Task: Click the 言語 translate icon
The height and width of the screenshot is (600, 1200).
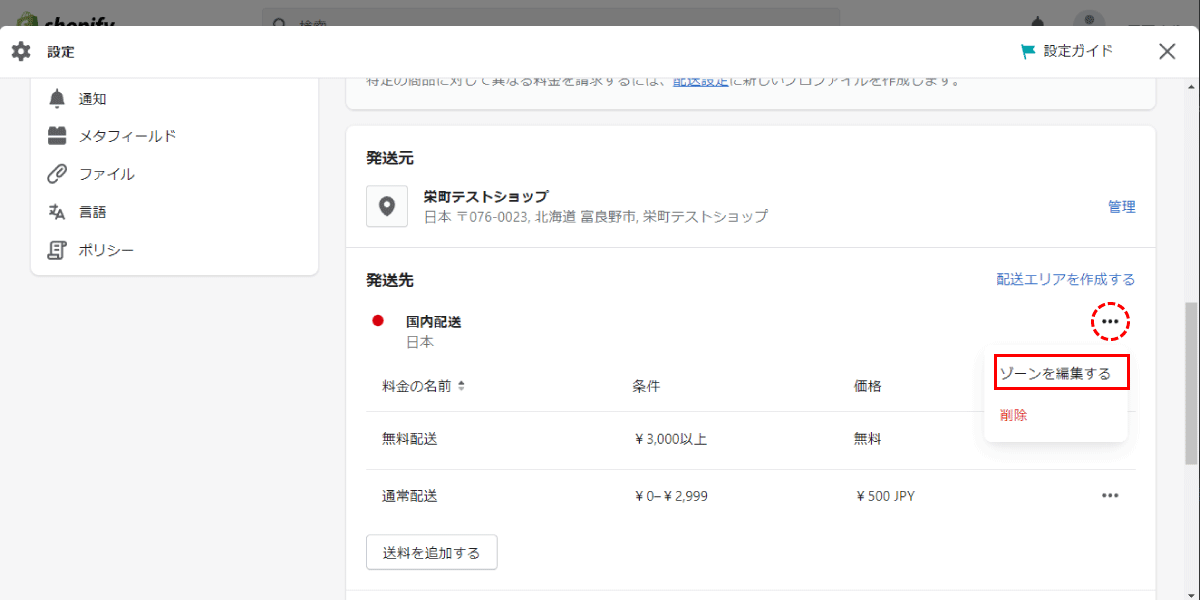Action: click(57, 212)
